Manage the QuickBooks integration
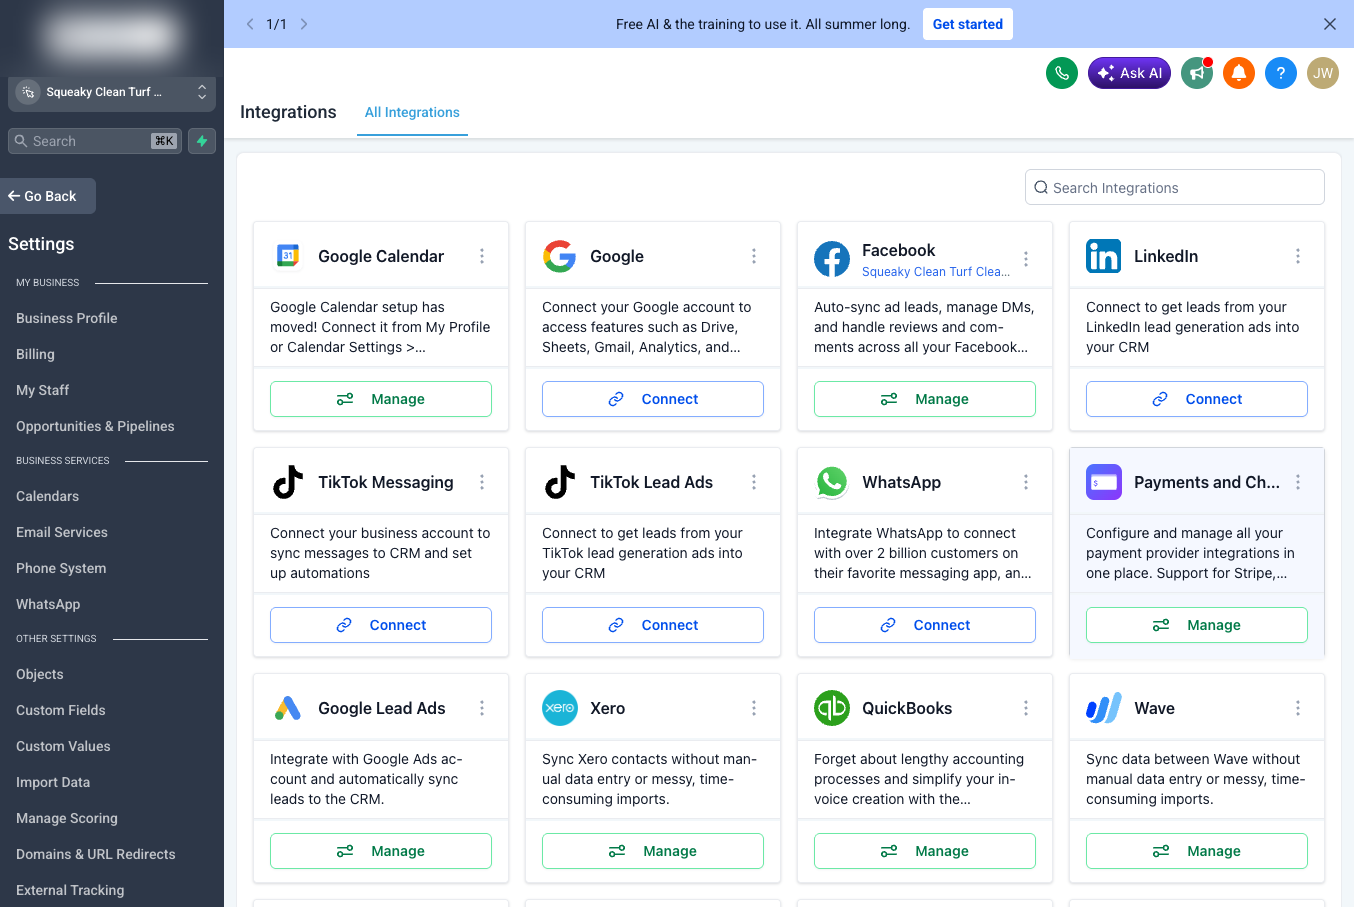This screenshot has width=1354, height=907. click(925, 851)
